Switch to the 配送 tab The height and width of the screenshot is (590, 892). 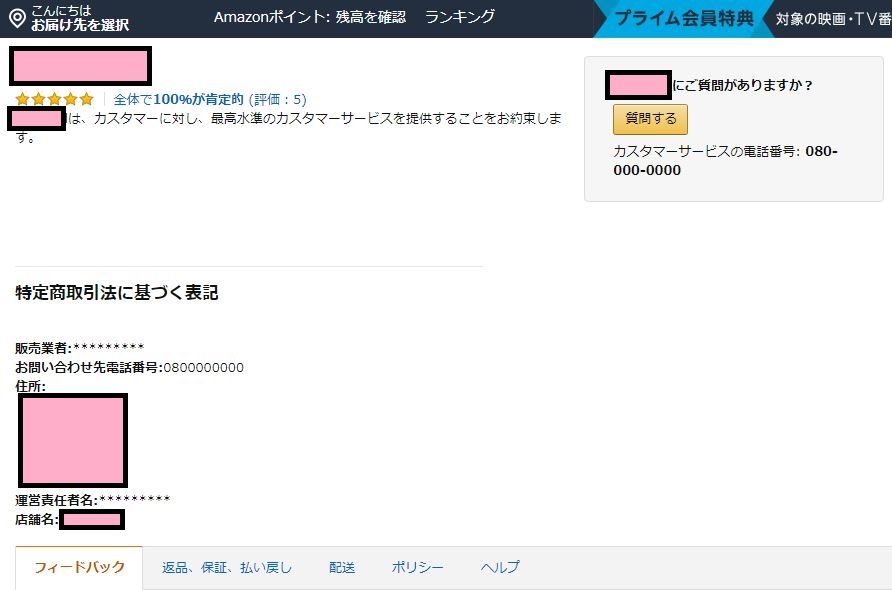tap(342, 567)
